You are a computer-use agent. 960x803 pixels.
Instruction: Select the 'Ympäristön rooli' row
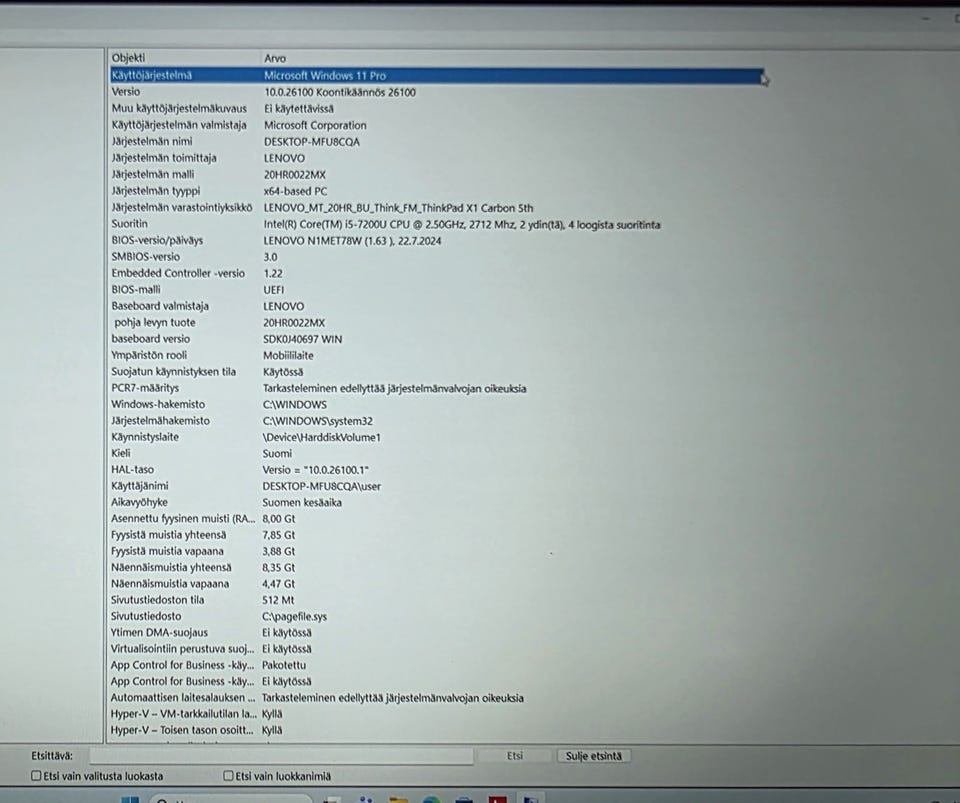point(149,355)
